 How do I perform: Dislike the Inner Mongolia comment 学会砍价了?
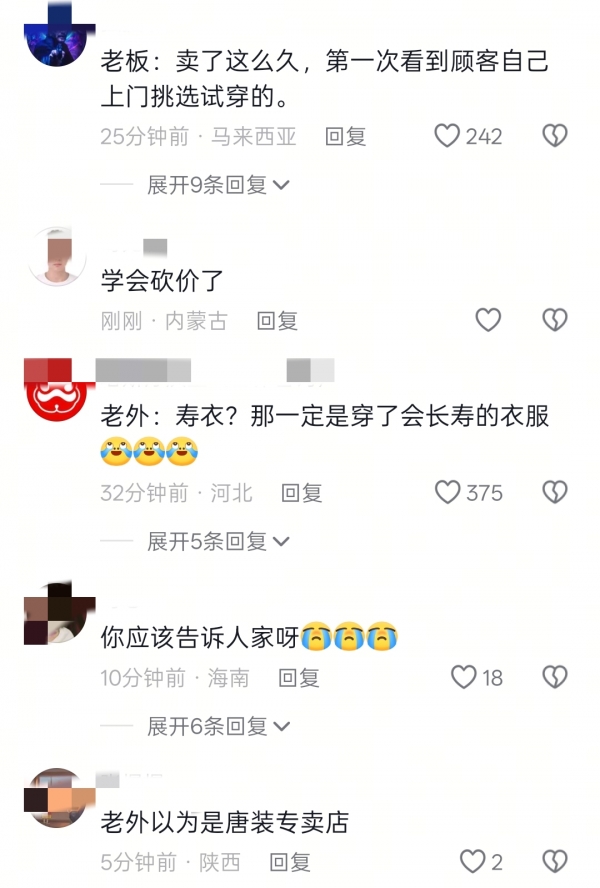coord(555,321)
